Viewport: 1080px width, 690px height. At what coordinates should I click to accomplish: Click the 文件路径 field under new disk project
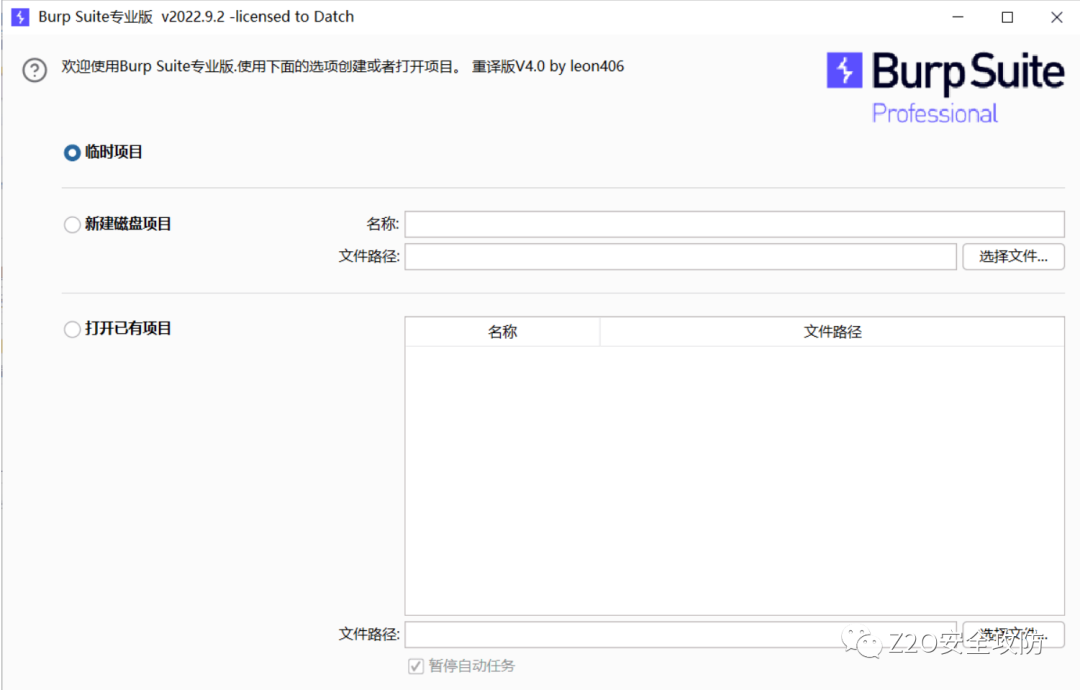click(681, 257)
